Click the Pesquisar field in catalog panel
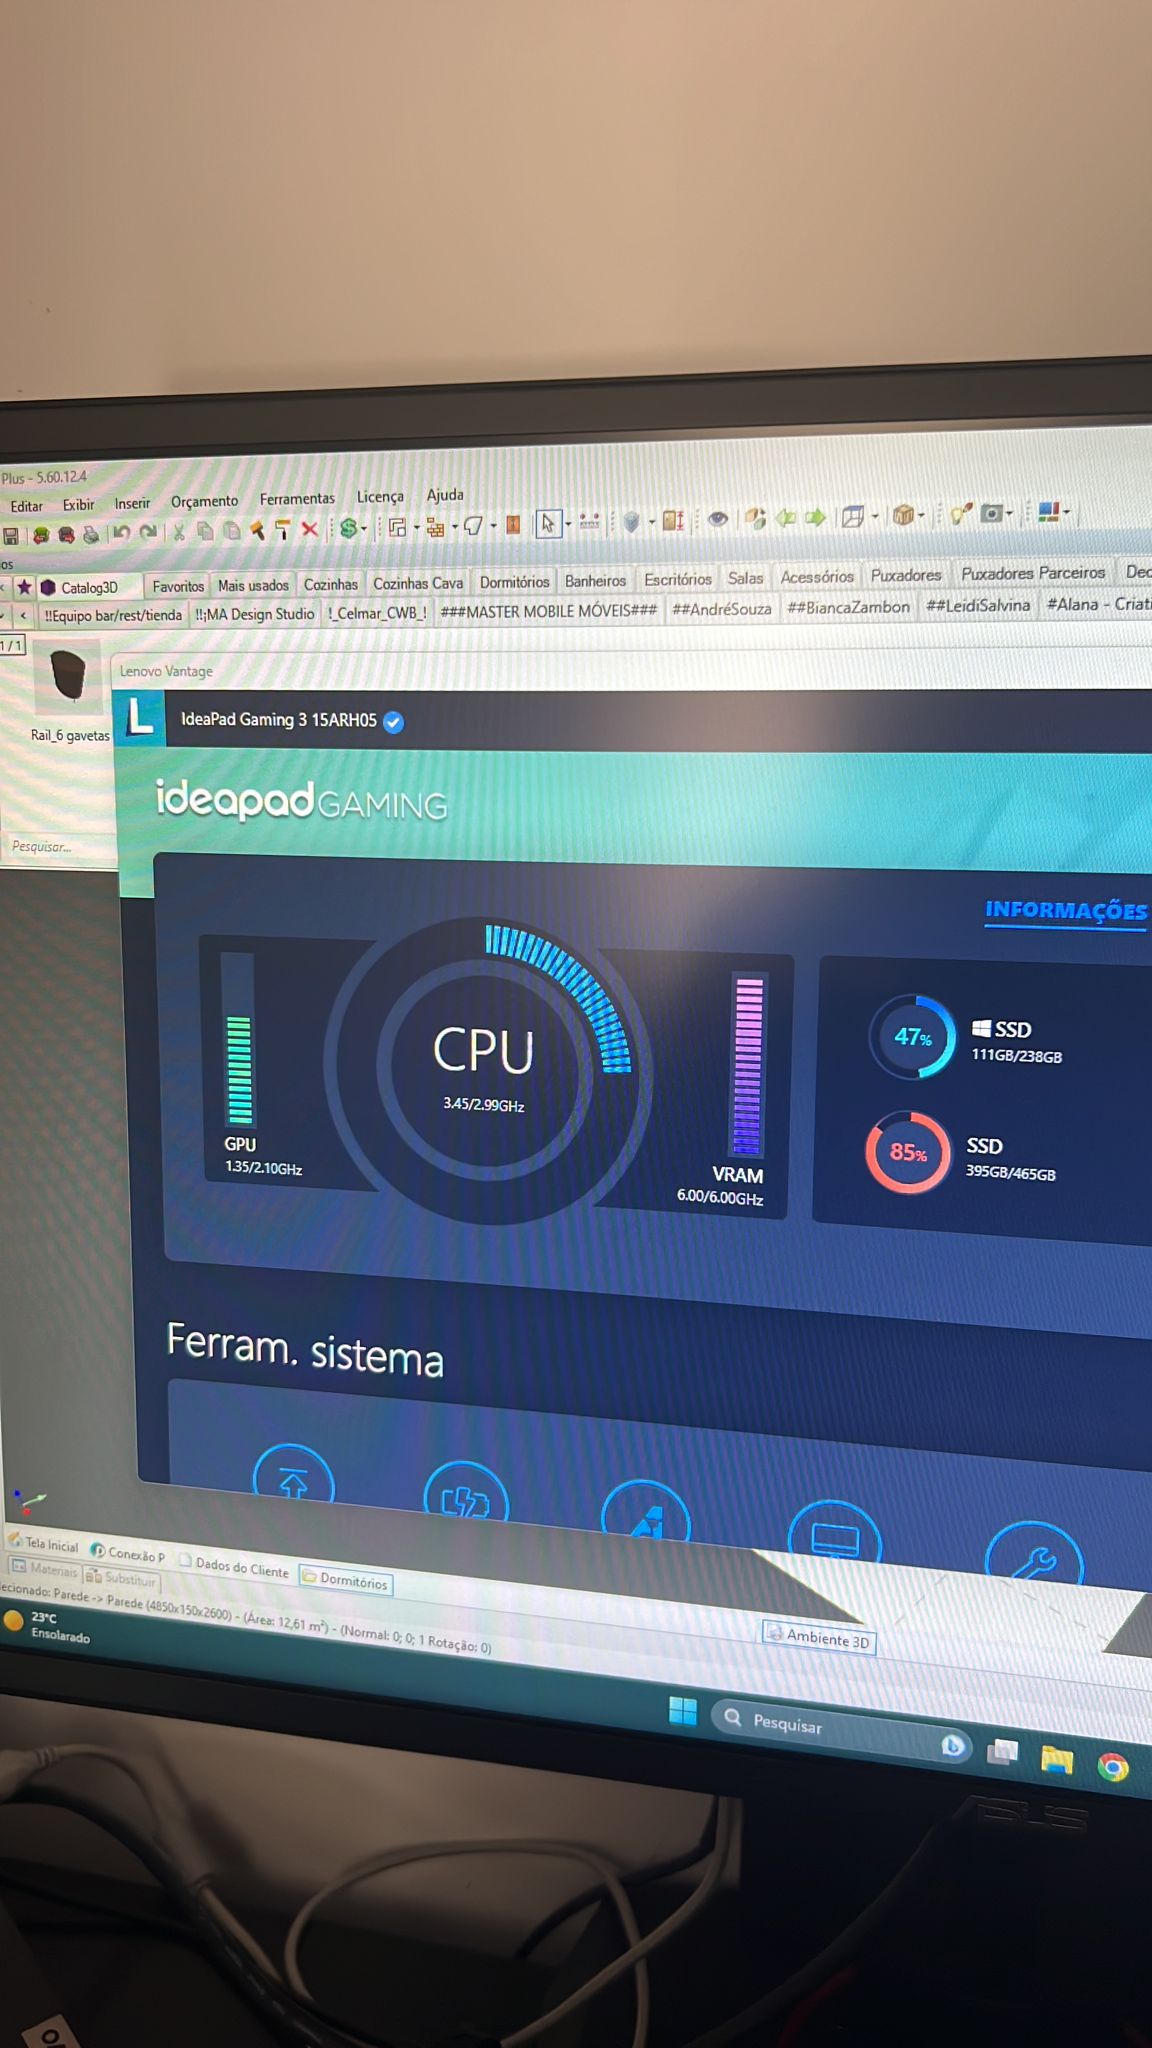The width and height of the screenshot is (1152, 2048). click(58, 847)
